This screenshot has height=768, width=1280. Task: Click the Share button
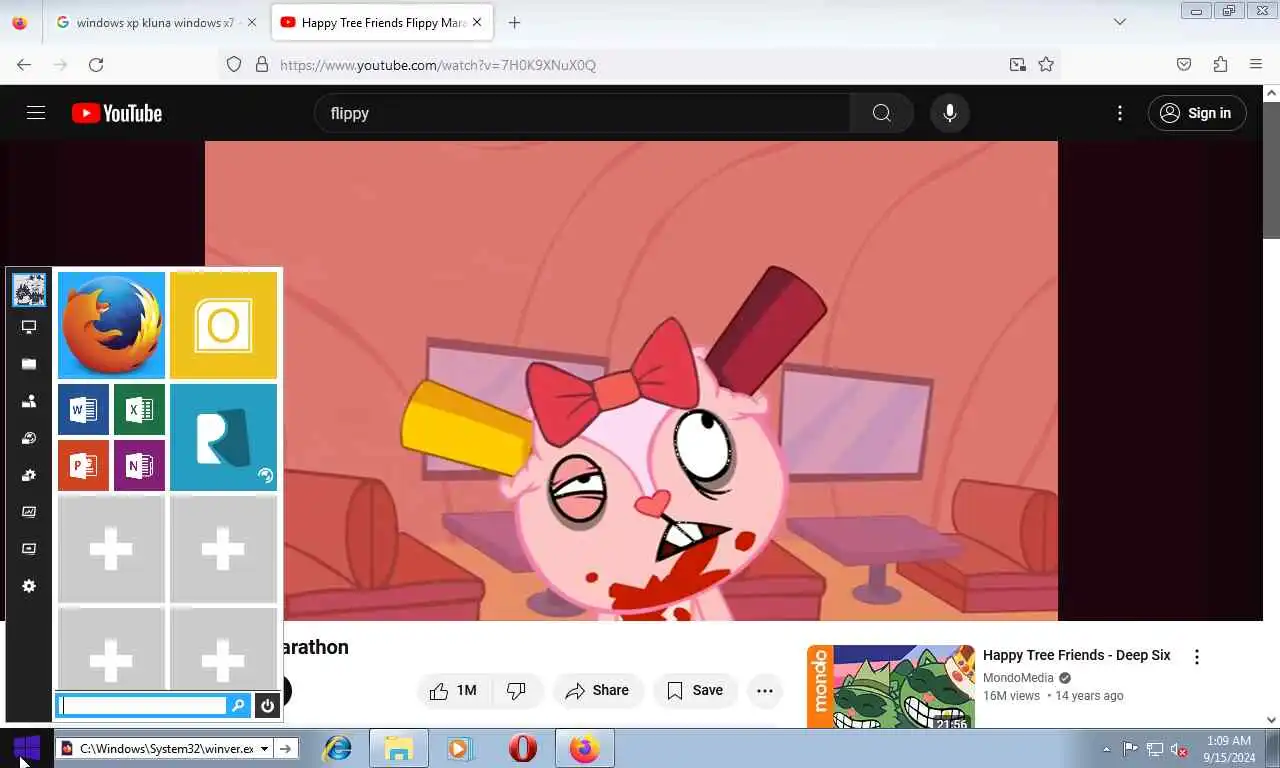(x=597, y=690)
